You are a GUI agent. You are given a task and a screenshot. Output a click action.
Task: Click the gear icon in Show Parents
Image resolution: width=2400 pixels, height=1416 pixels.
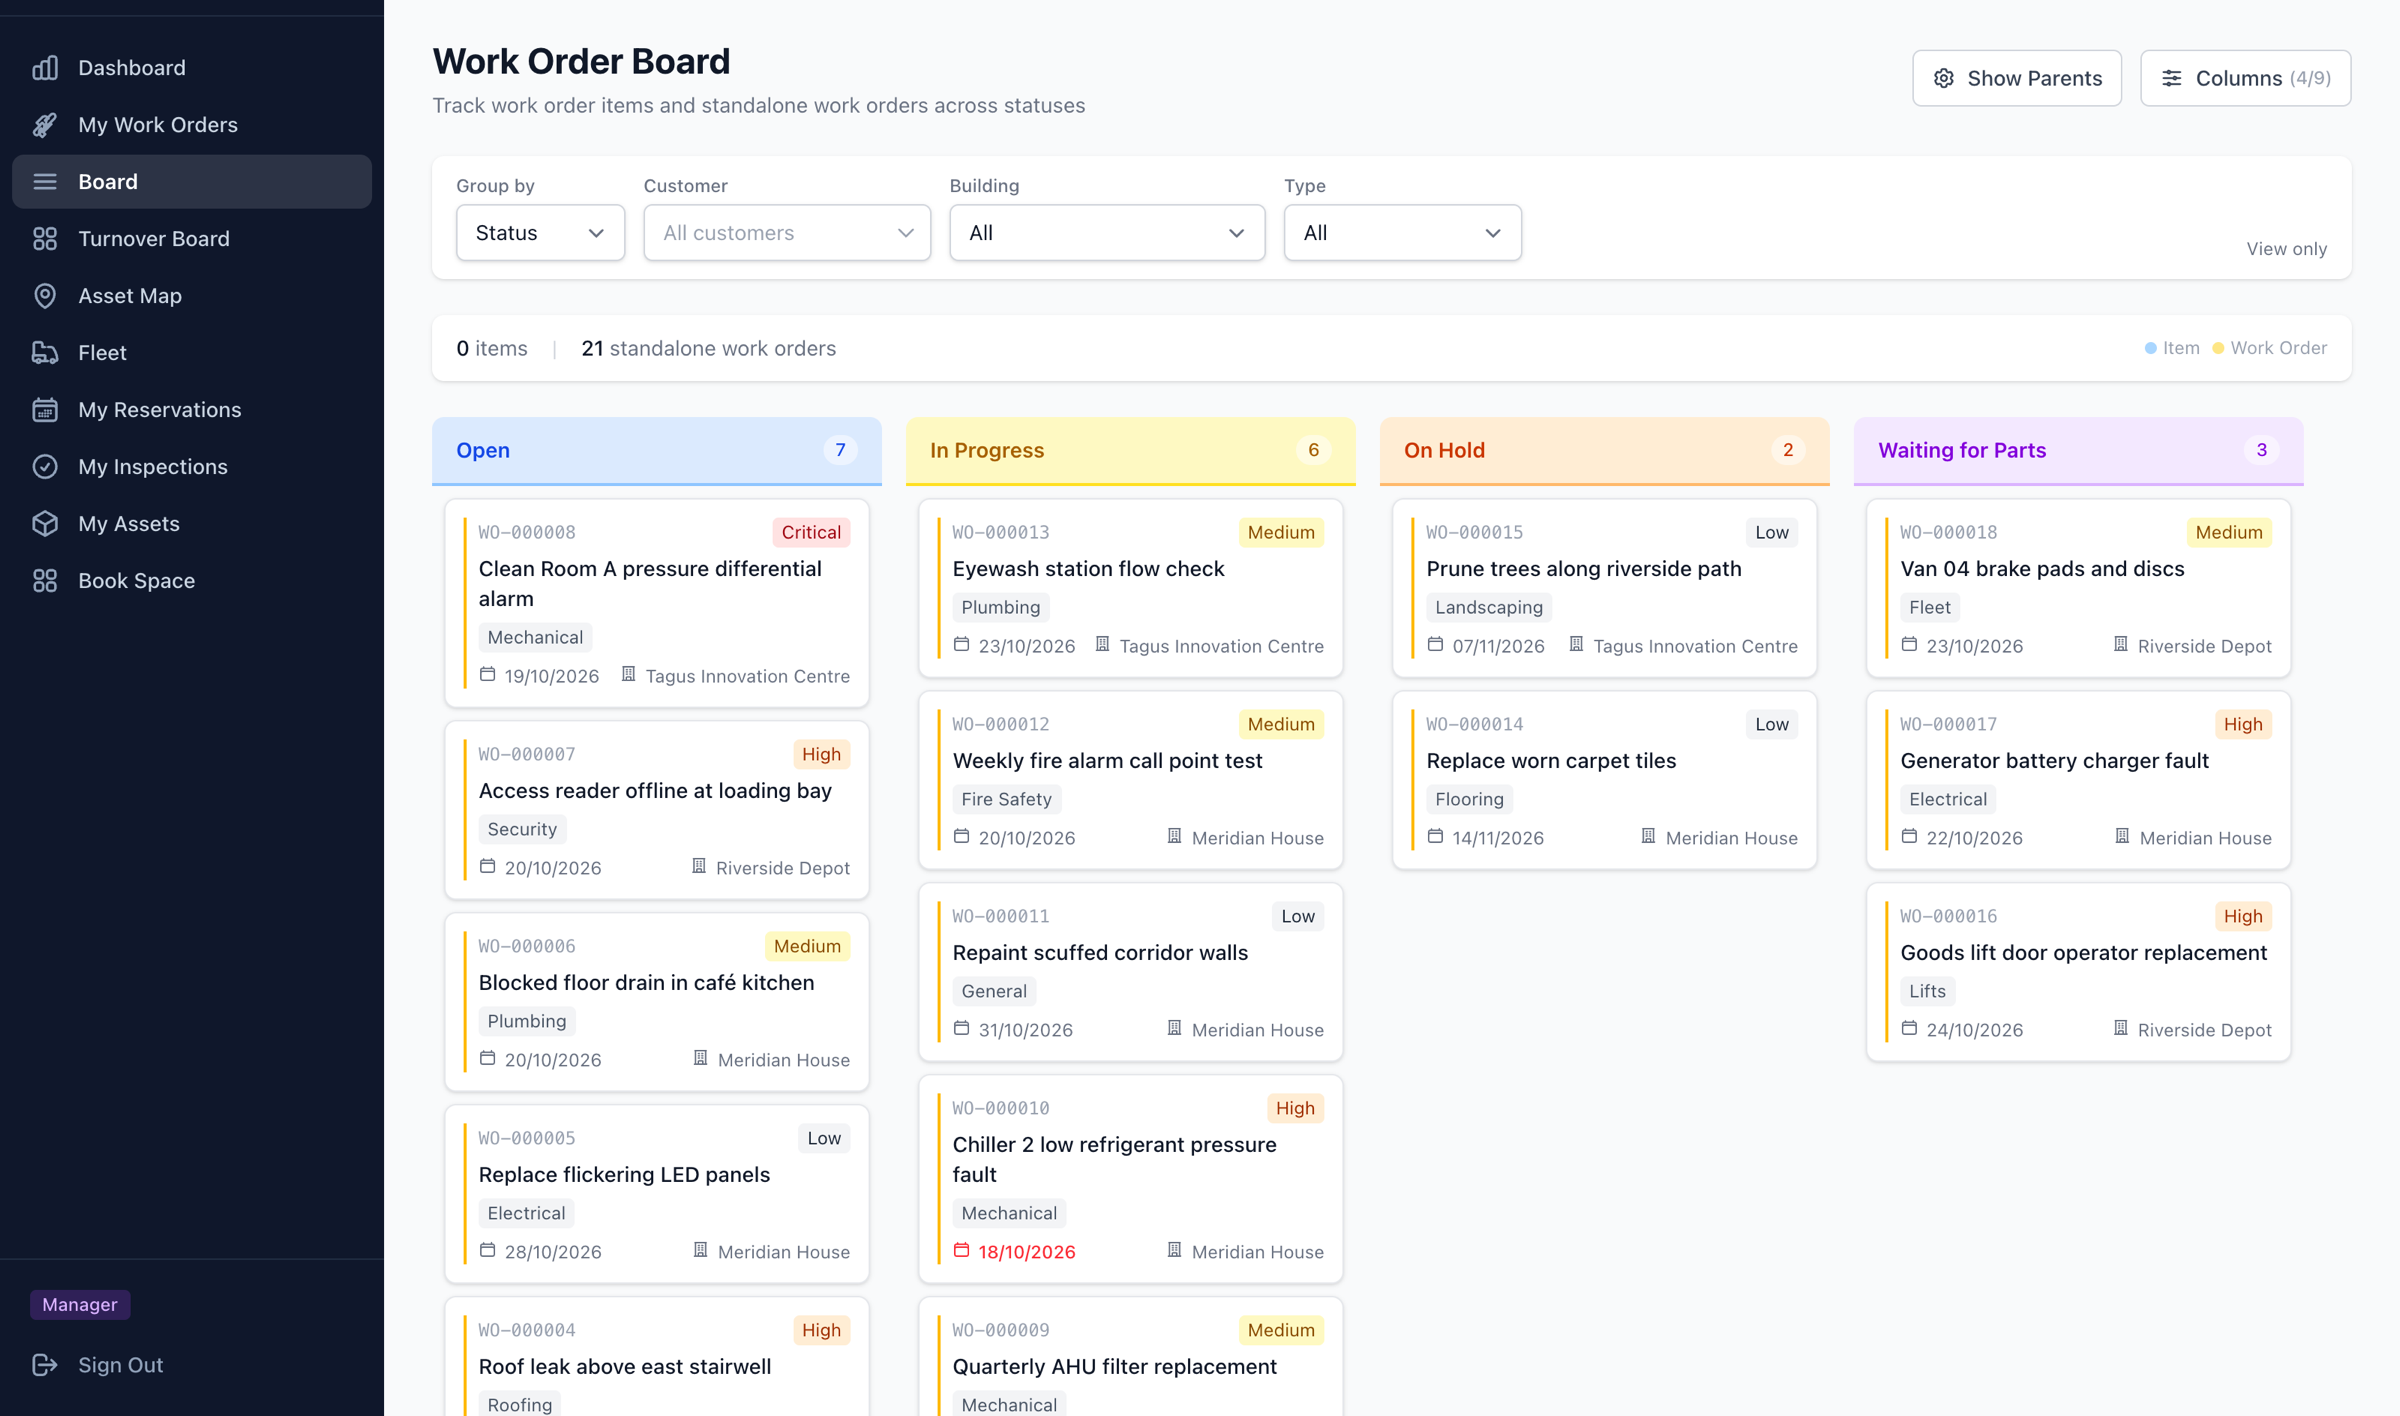pos(1944,78)
